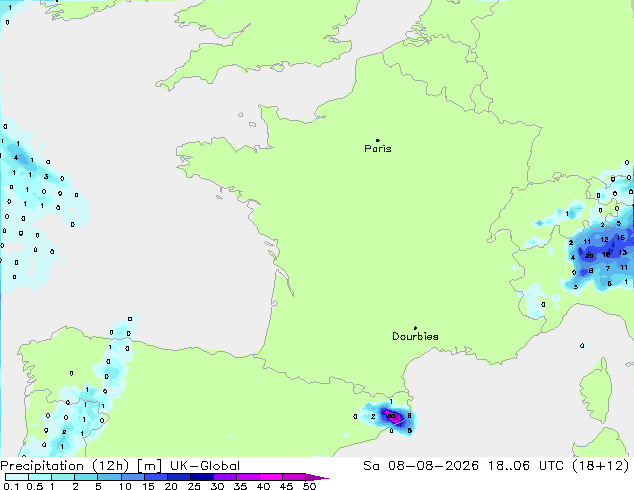Click the '13' precipitation value near the right edge

click(623, 253)
